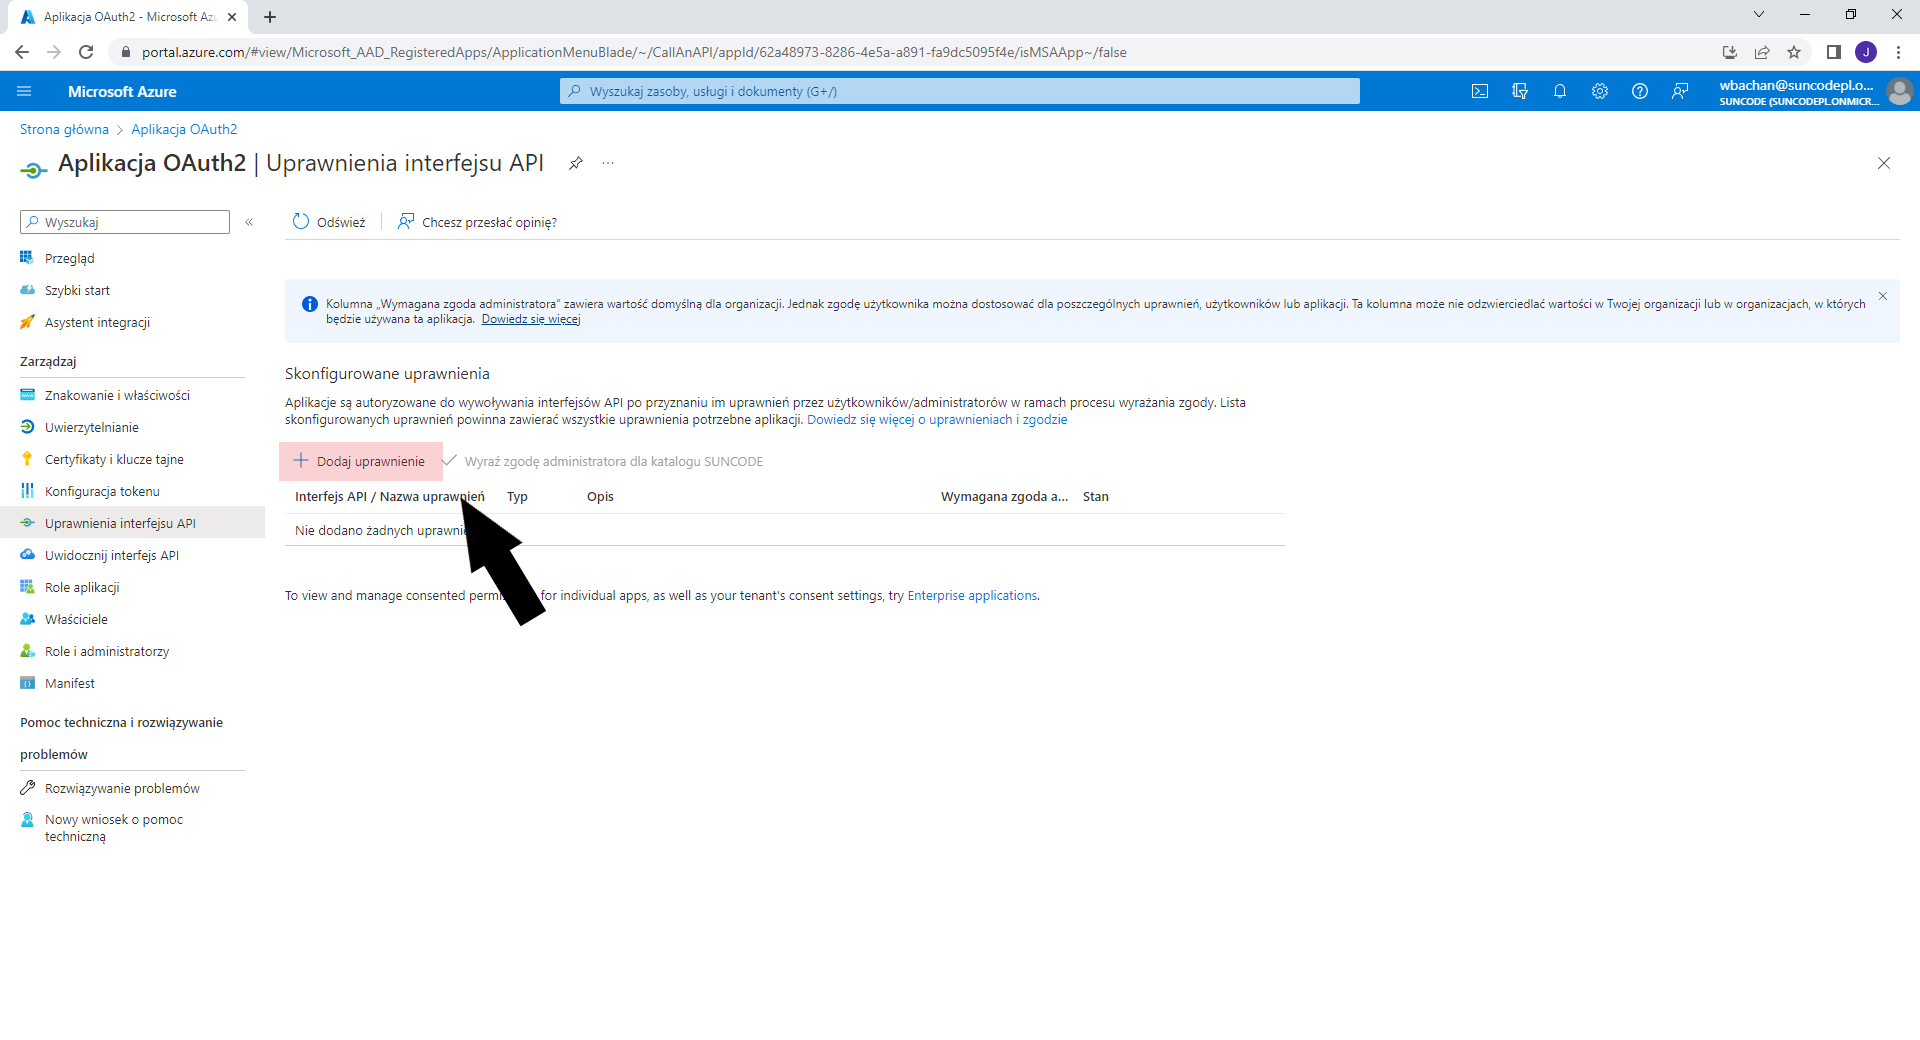Open Uwierzytelnianie menu item
This screenshot has height=1040, width=1920.
tap(92, 427)
